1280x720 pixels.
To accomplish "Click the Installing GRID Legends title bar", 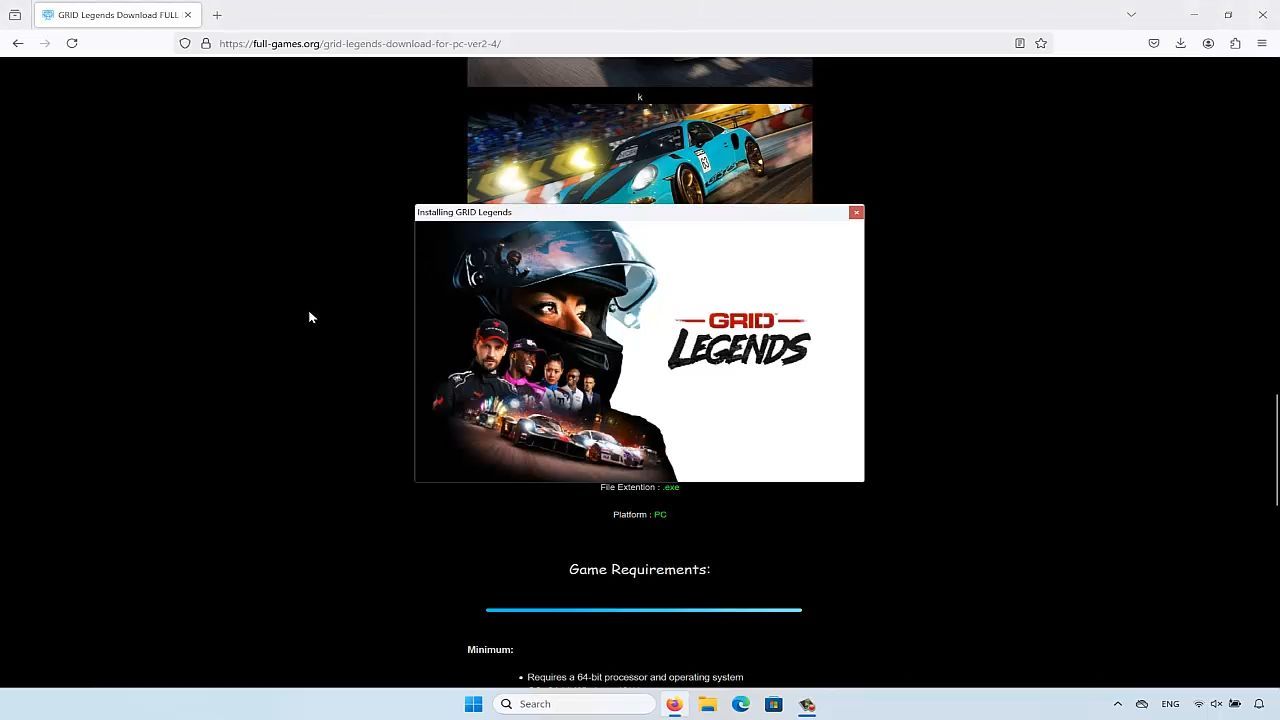I will point(632,212).
